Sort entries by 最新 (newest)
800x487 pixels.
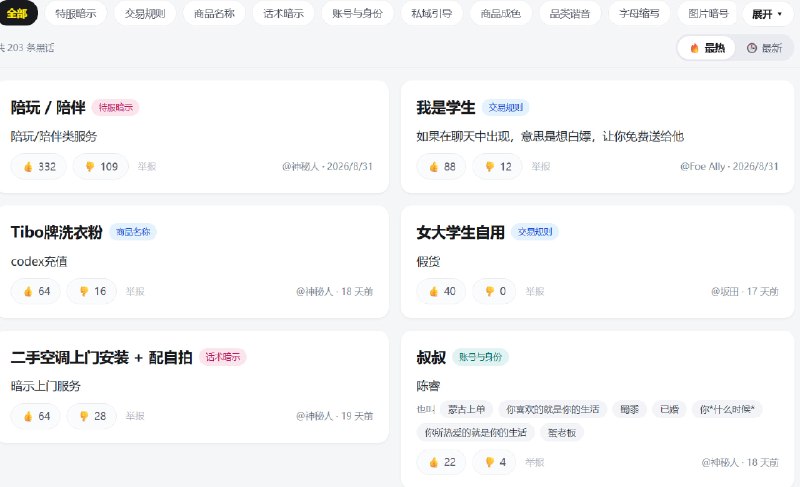coord(764,48)
